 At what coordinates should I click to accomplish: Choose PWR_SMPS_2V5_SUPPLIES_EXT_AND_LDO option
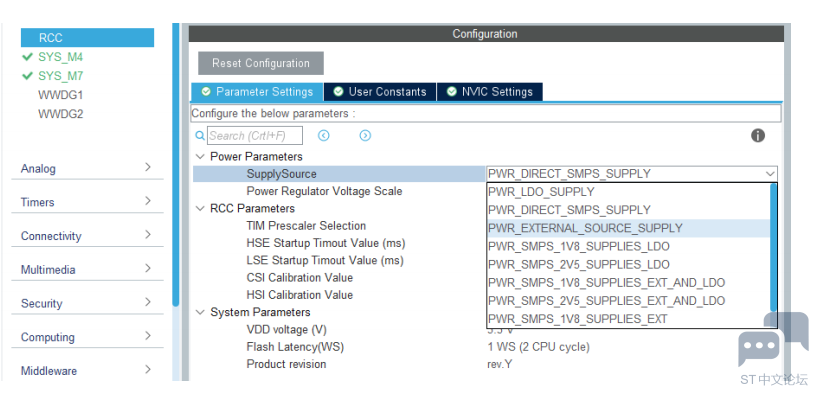click(x=628, y=301)
